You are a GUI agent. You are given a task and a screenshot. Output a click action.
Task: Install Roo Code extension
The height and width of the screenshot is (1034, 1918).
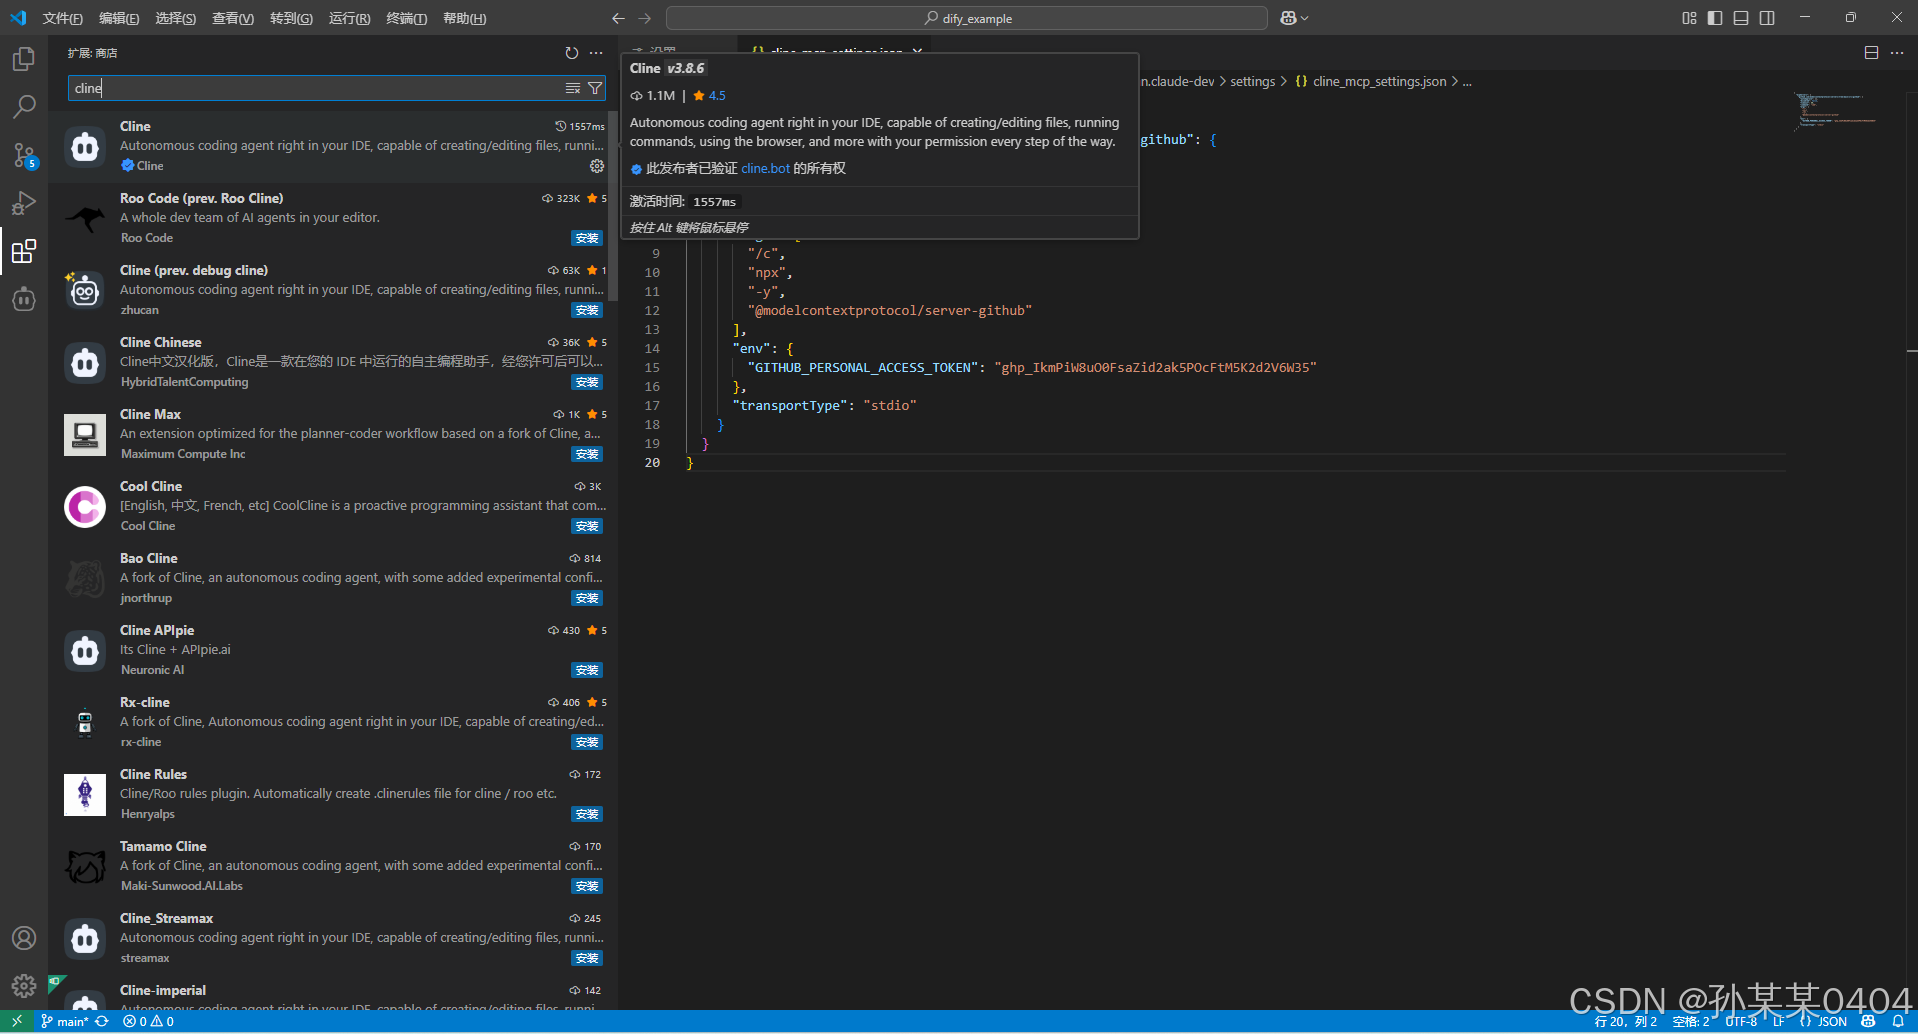coord(587,238)
